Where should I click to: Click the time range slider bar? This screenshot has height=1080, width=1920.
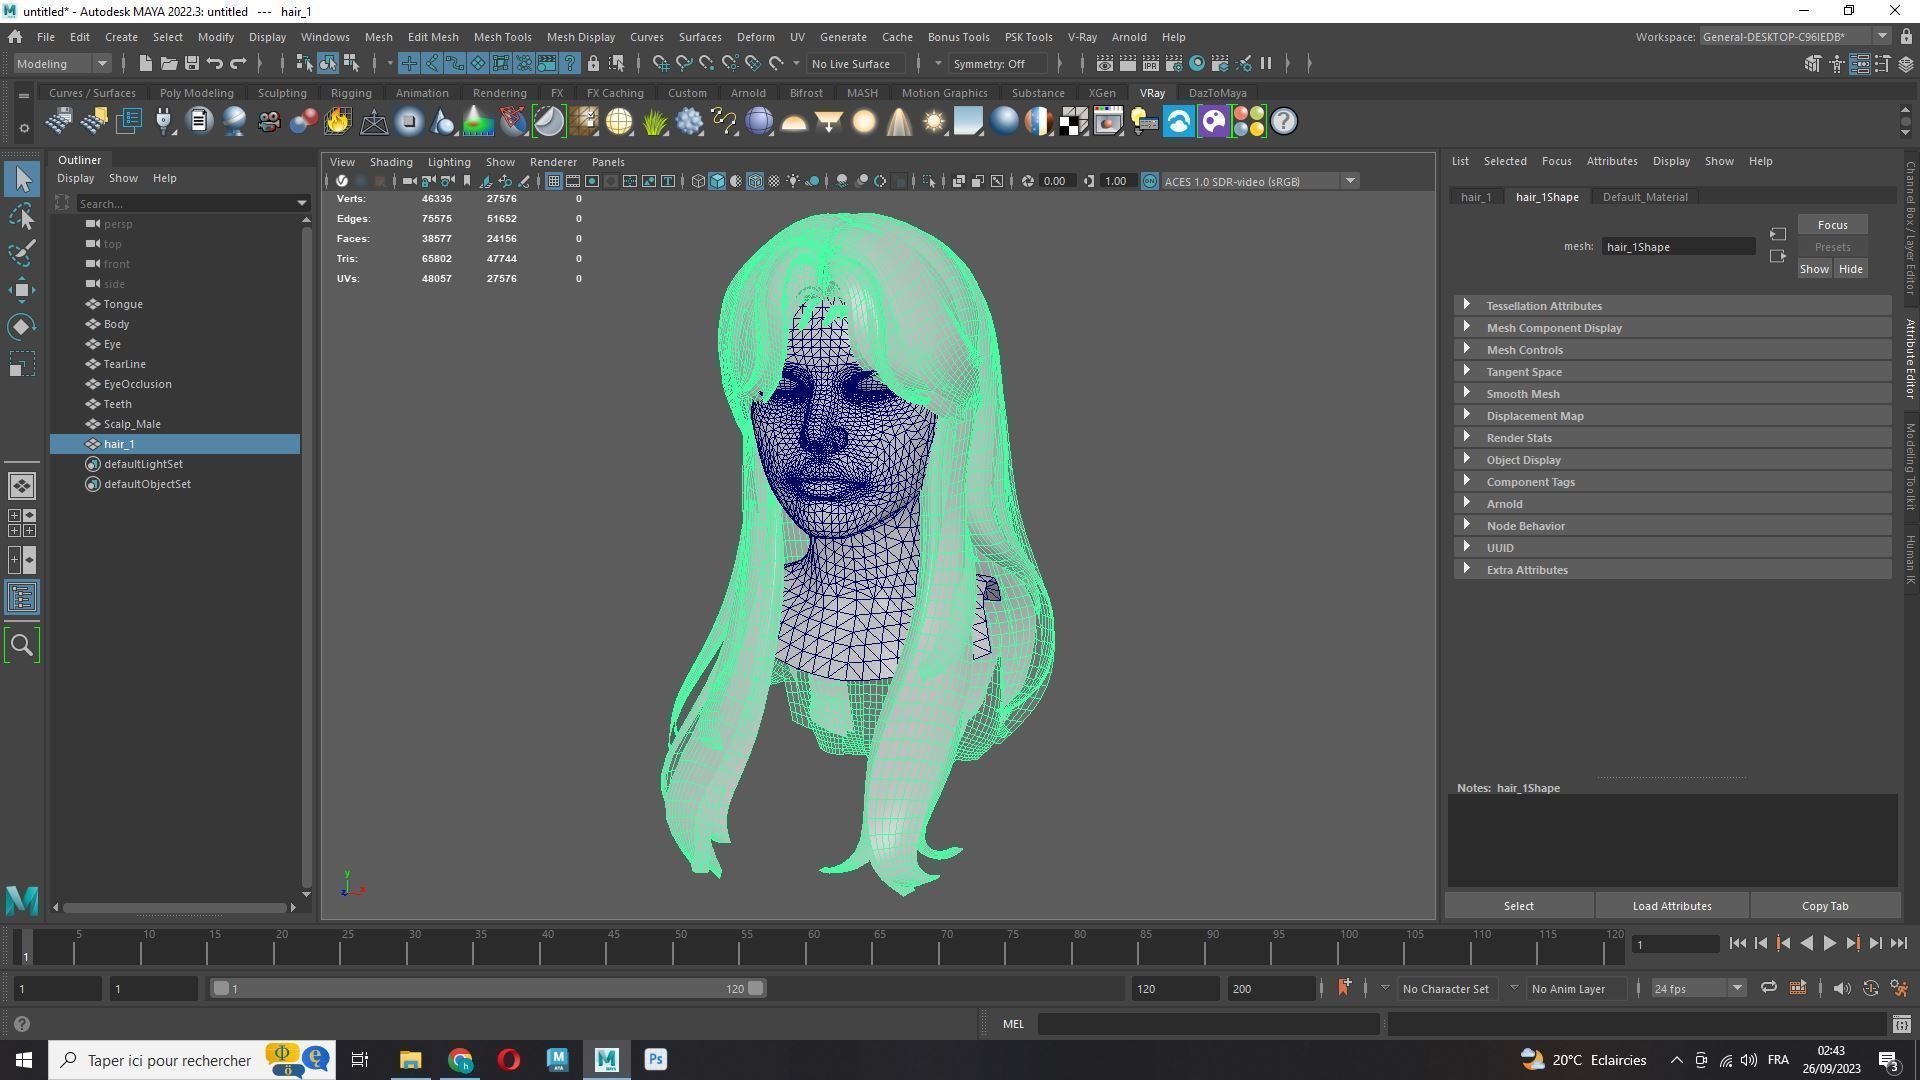click(x=488, y=989)
